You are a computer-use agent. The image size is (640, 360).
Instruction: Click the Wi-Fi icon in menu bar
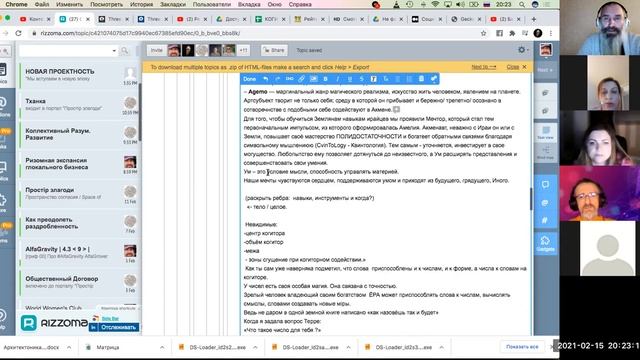(435, 4)
